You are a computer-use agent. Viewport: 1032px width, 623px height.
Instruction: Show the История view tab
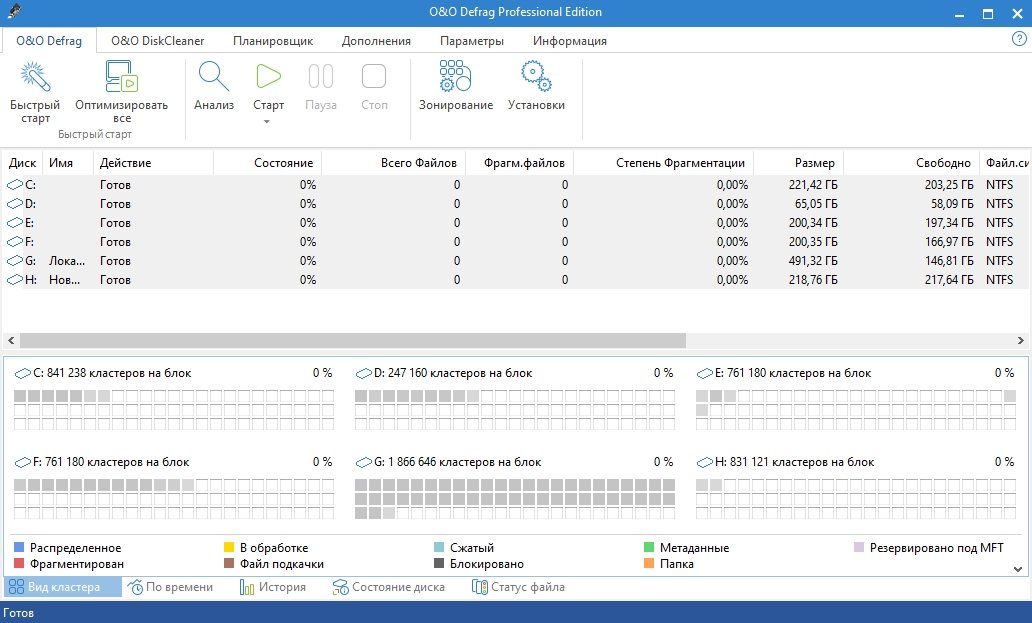coord(273,587)
